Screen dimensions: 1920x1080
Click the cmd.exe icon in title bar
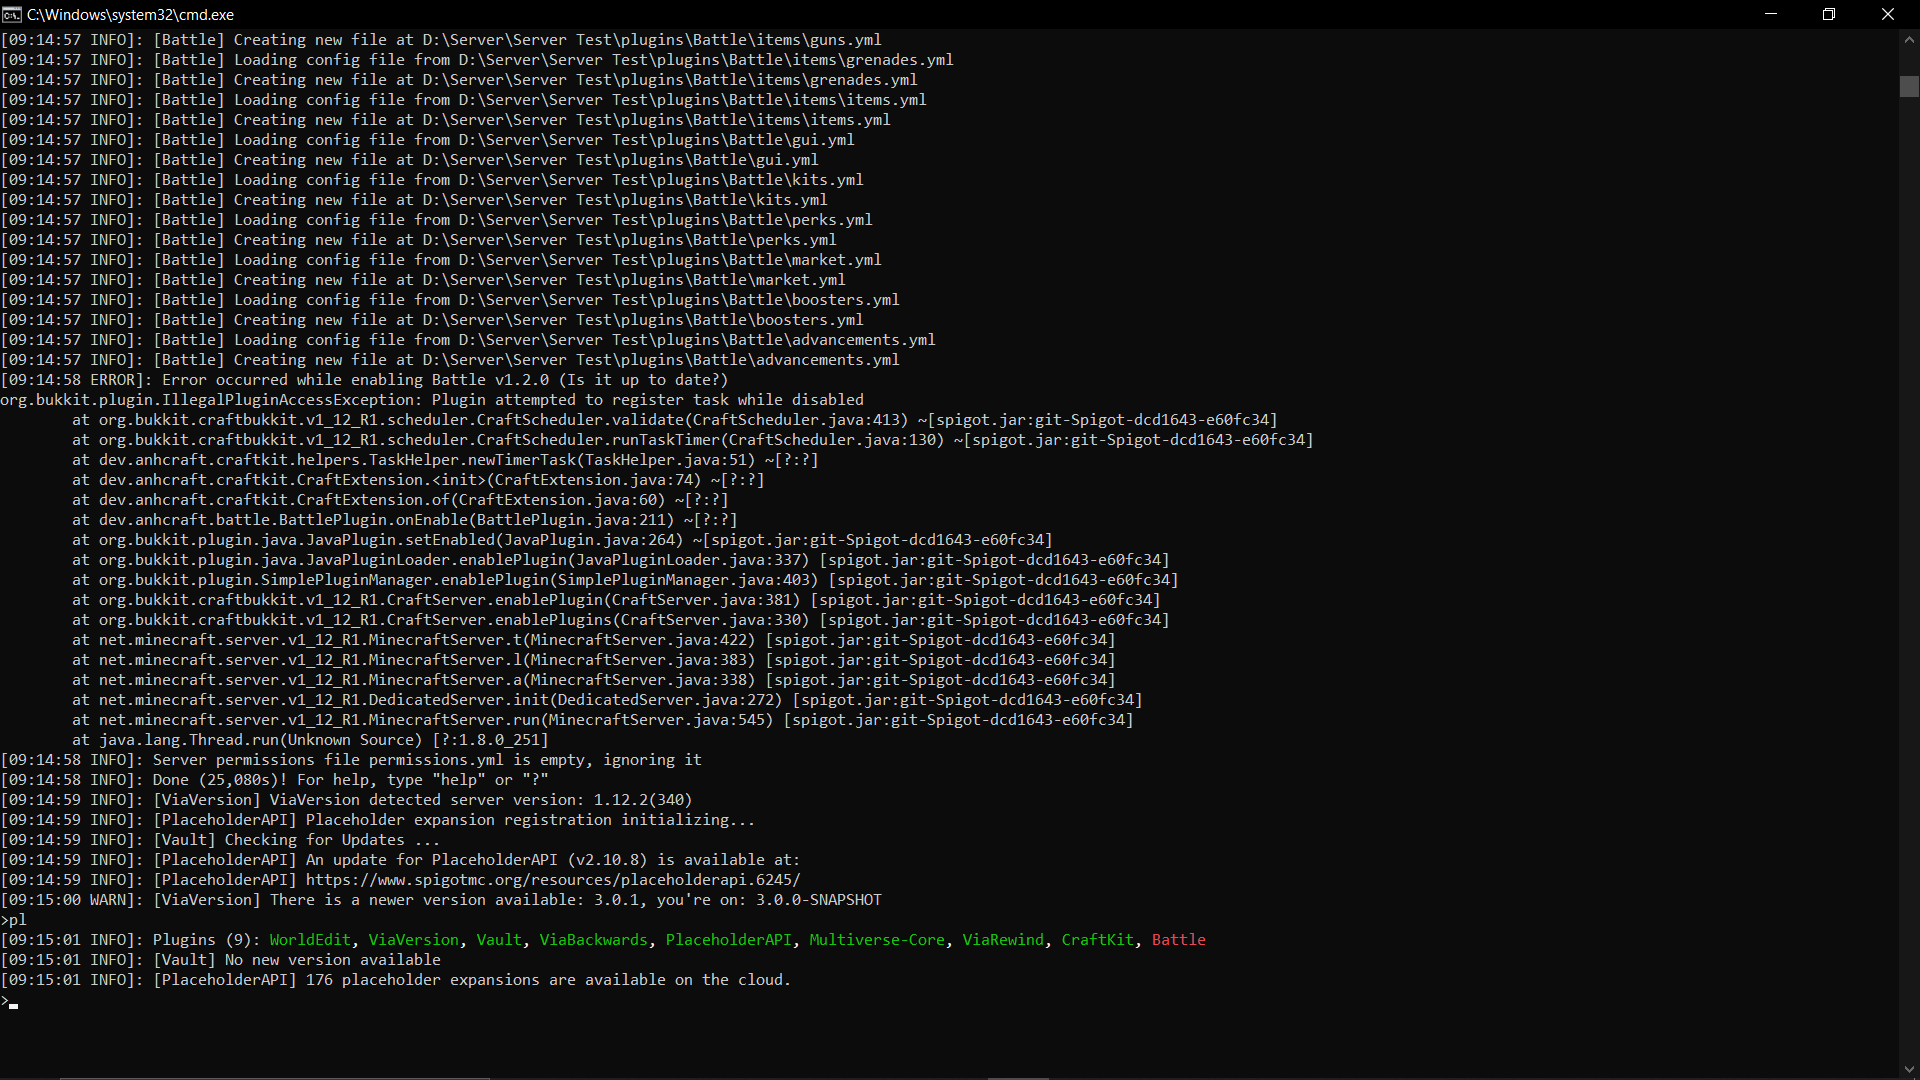tap(12, 14)
